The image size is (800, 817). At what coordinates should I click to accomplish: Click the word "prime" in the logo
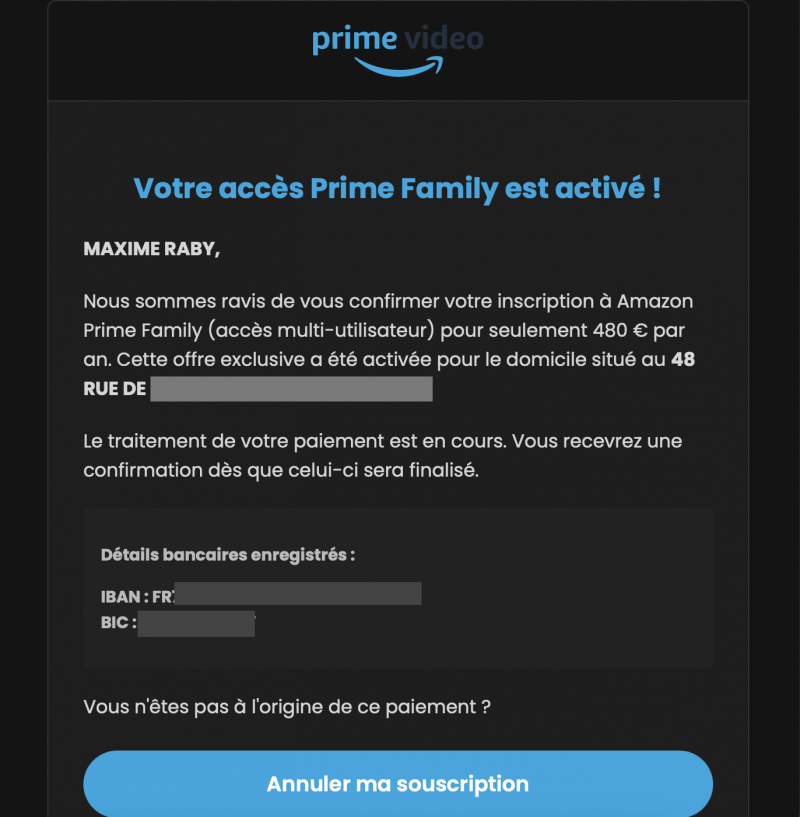[354, 41]
